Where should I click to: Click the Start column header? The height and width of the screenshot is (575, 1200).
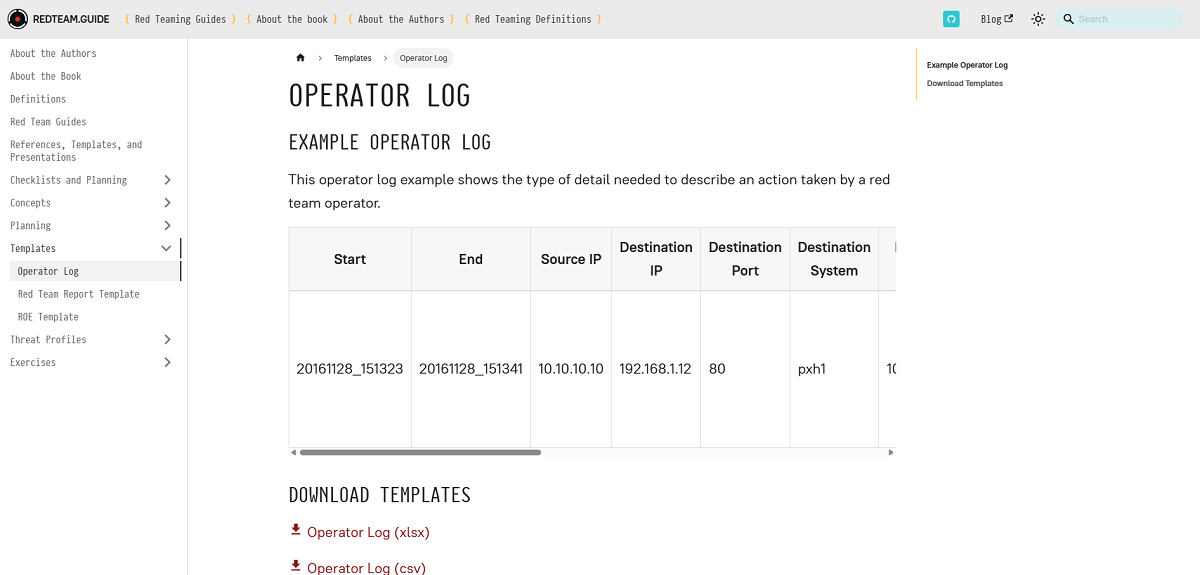click(350, 259)
